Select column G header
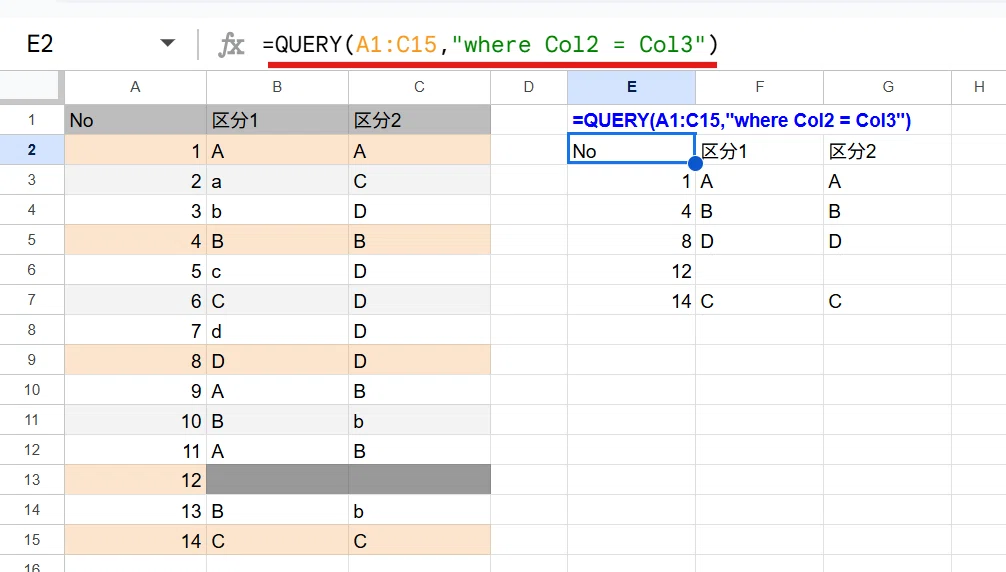 pyautogui.click(x=888, y=87)
